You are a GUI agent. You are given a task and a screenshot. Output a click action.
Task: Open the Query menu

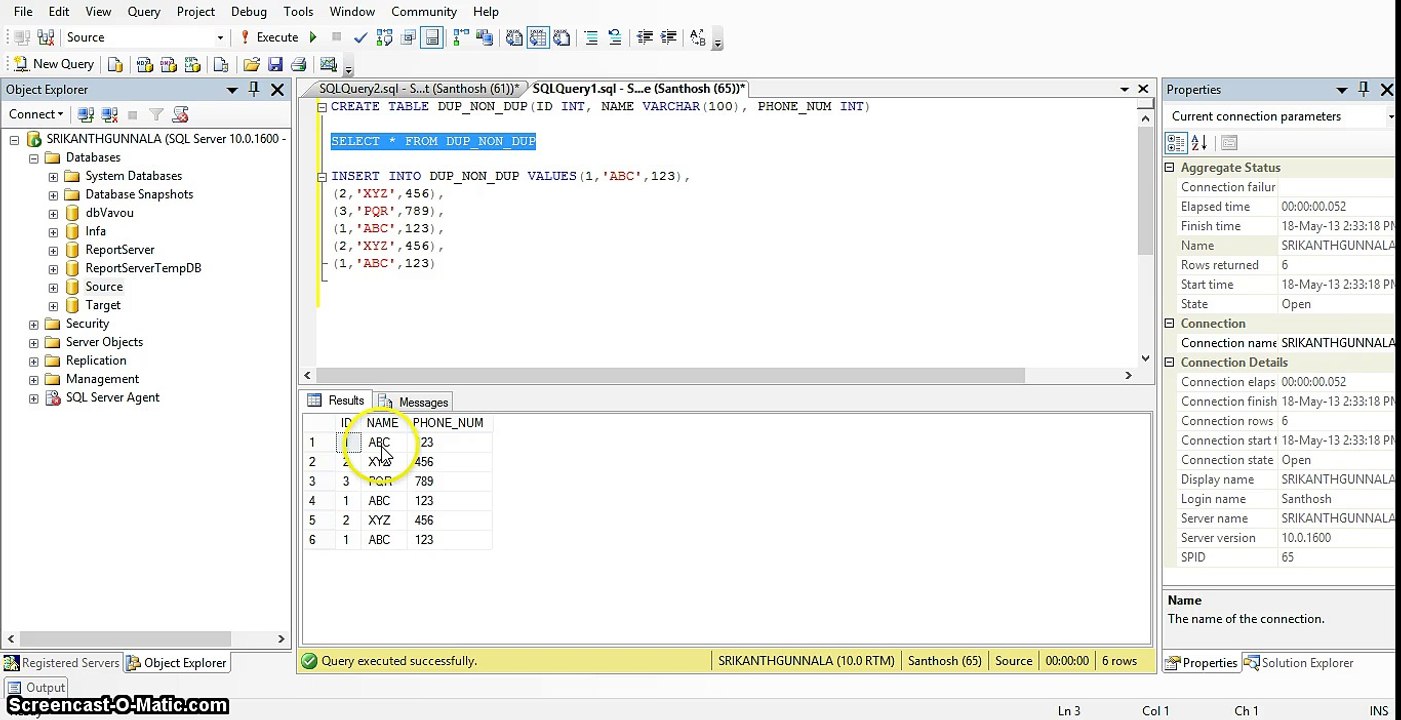pos(144,11)
